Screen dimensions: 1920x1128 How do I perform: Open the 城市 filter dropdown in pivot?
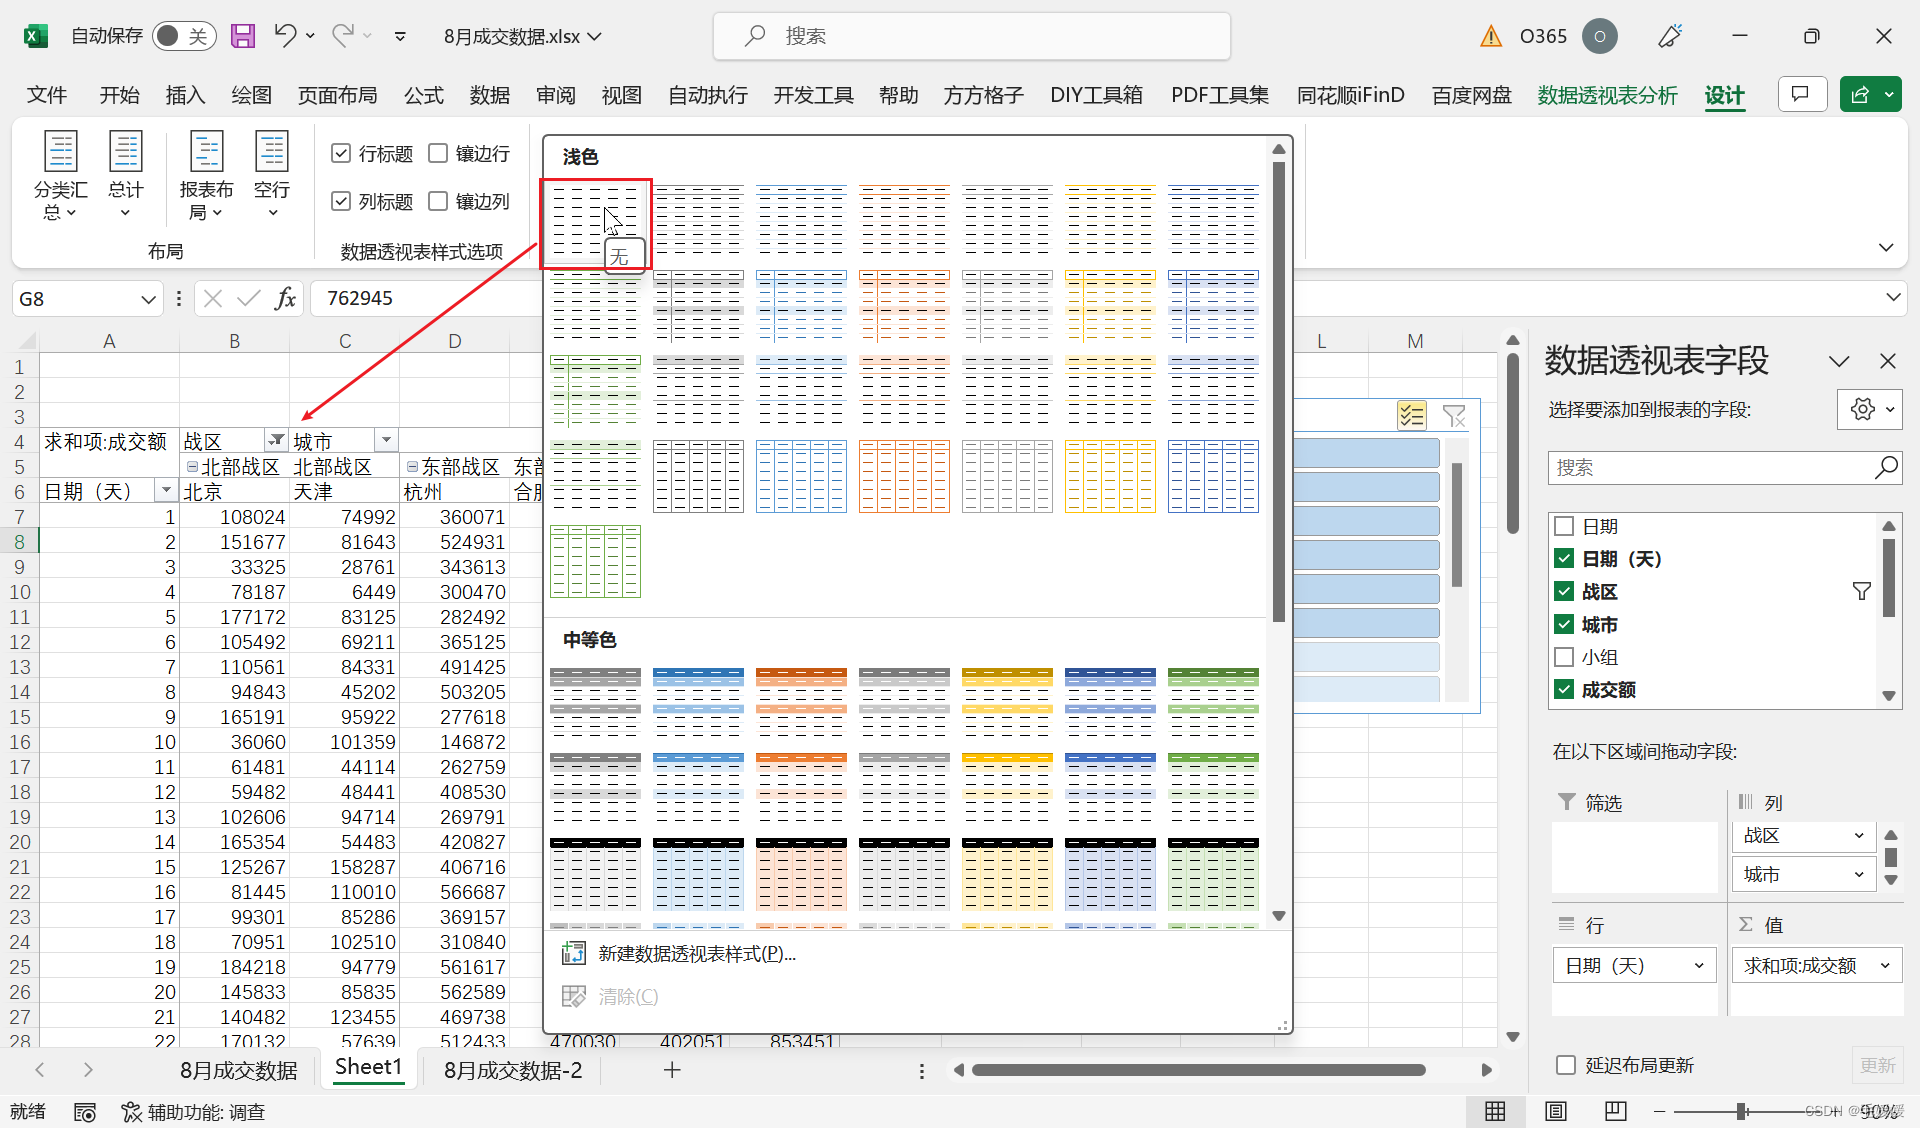coord(386,441)
